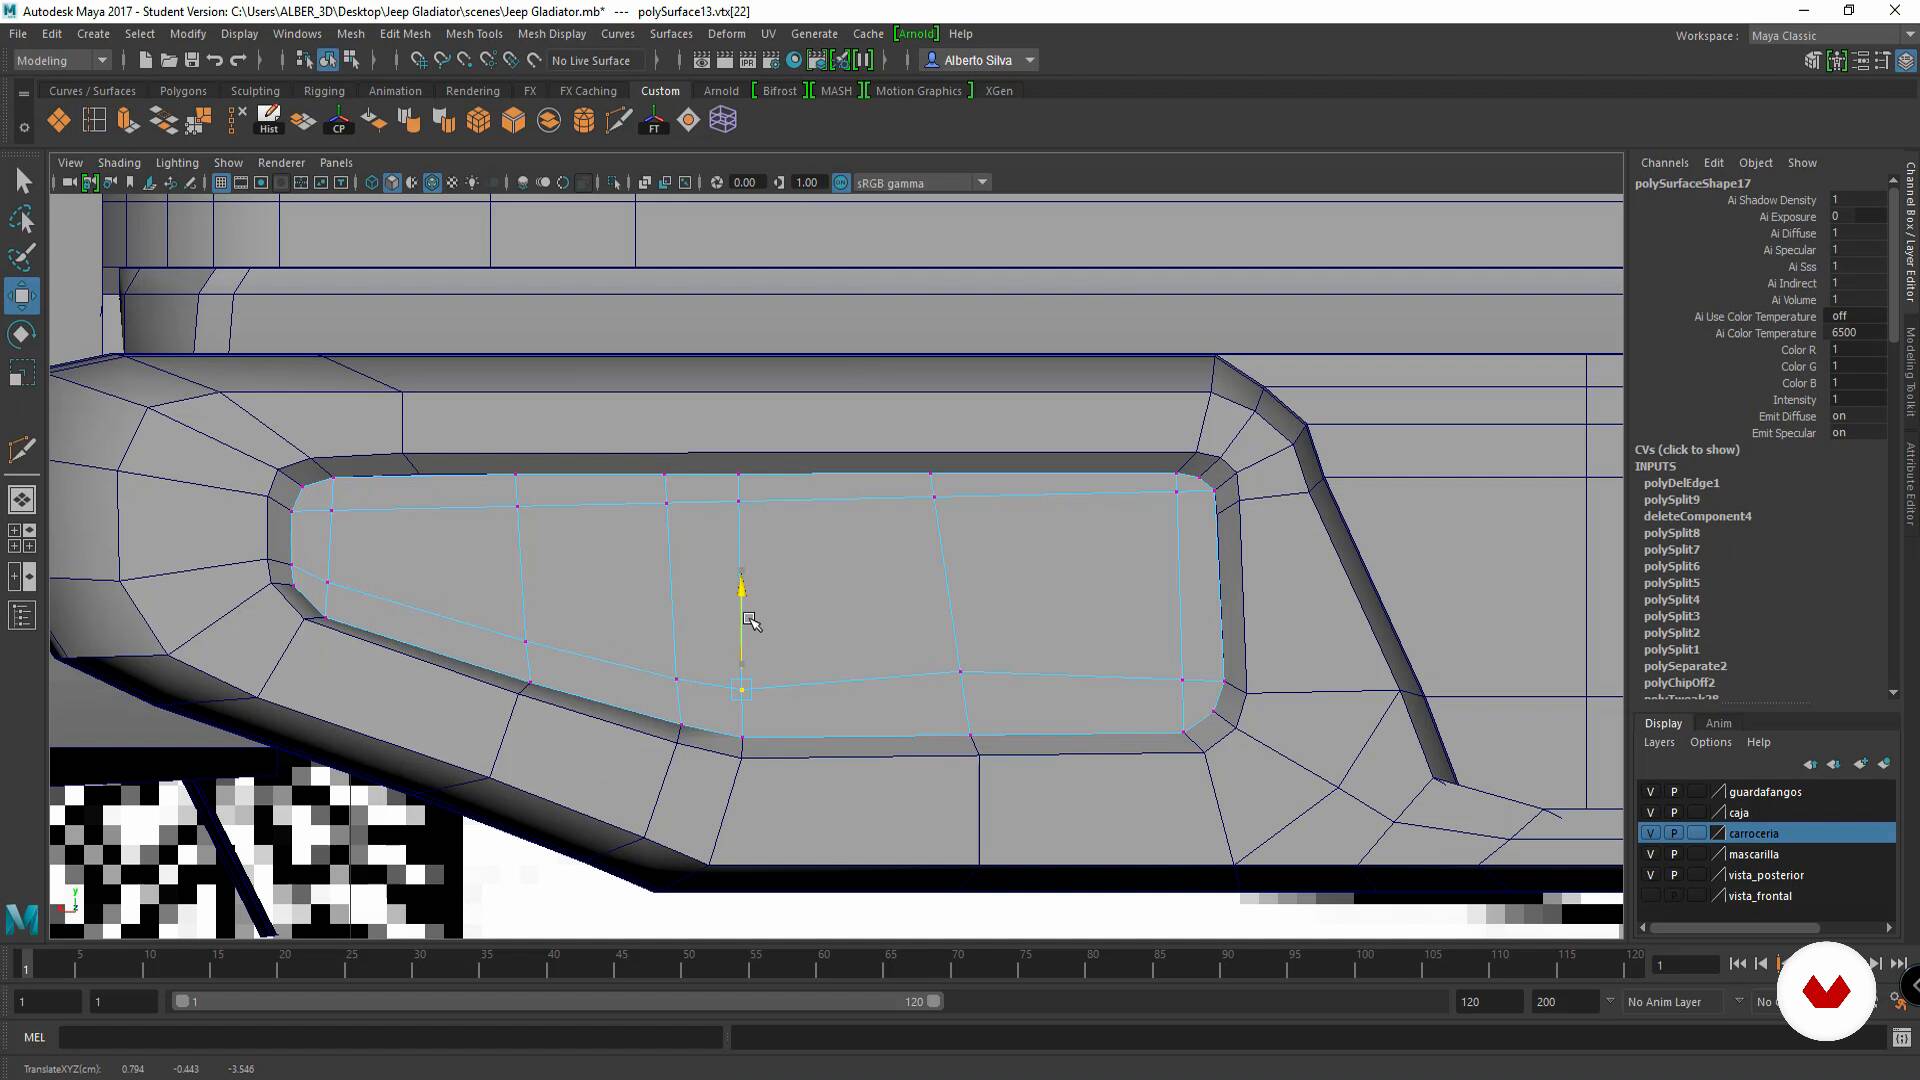
Task: Select the polyDelEdge1 input node
Action: (1682, 483)
